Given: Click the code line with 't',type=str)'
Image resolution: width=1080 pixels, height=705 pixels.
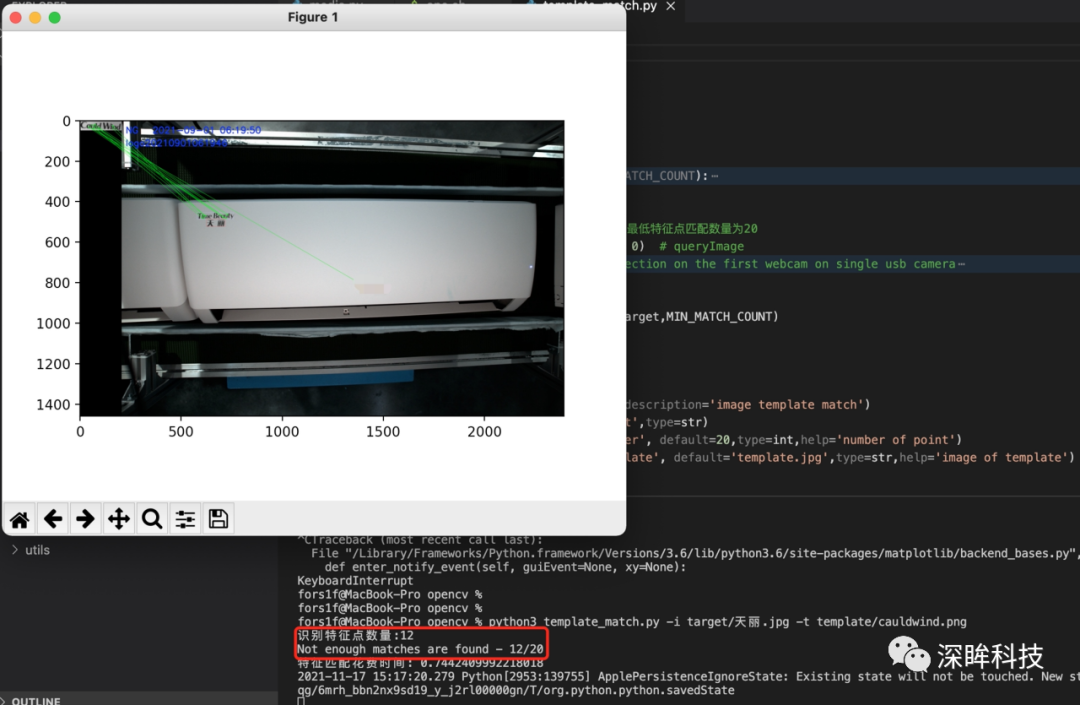Looking at the screenshot, I should 667,422.
